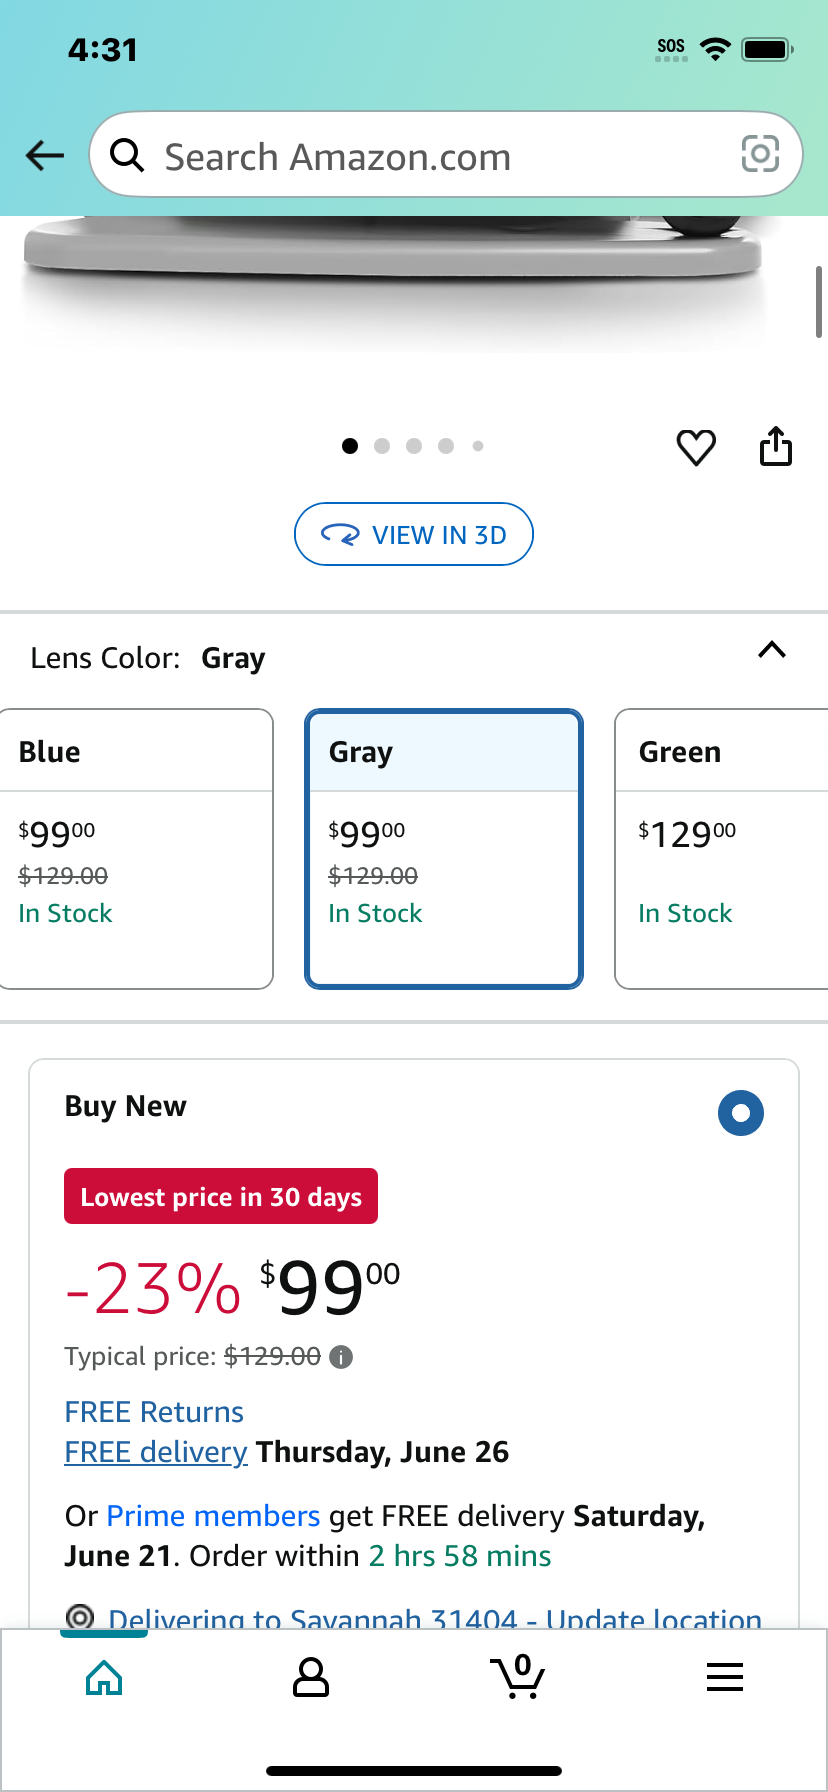This screenshot has width=828, height=1792.
Task: Click the VIEW IN 3D button
Action: pos(414,534)
